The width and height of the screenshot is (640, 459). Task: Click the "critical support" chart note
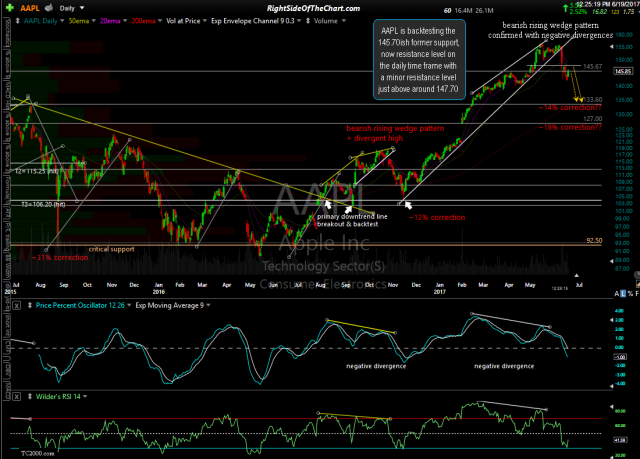tap(111, 249)
